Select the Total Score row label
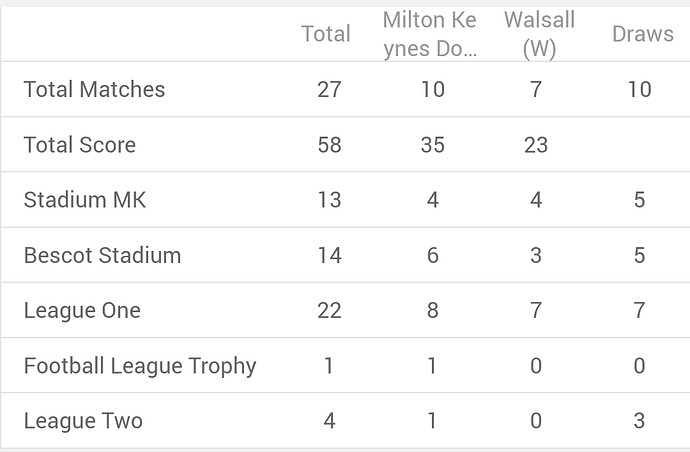This screenshot has height=452, width=690. (x=79, y=145)
